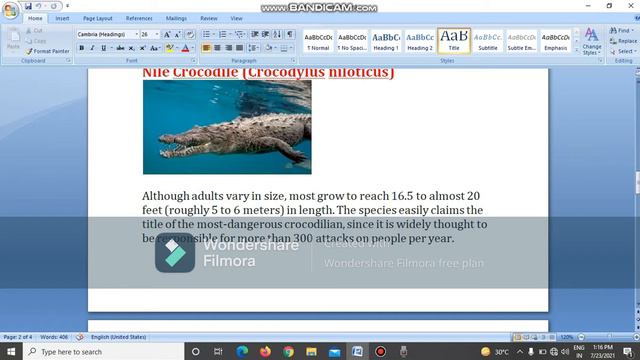Clear formatting with the eraser icon
This screenshot has width=640, height=360.
(190, 35)
